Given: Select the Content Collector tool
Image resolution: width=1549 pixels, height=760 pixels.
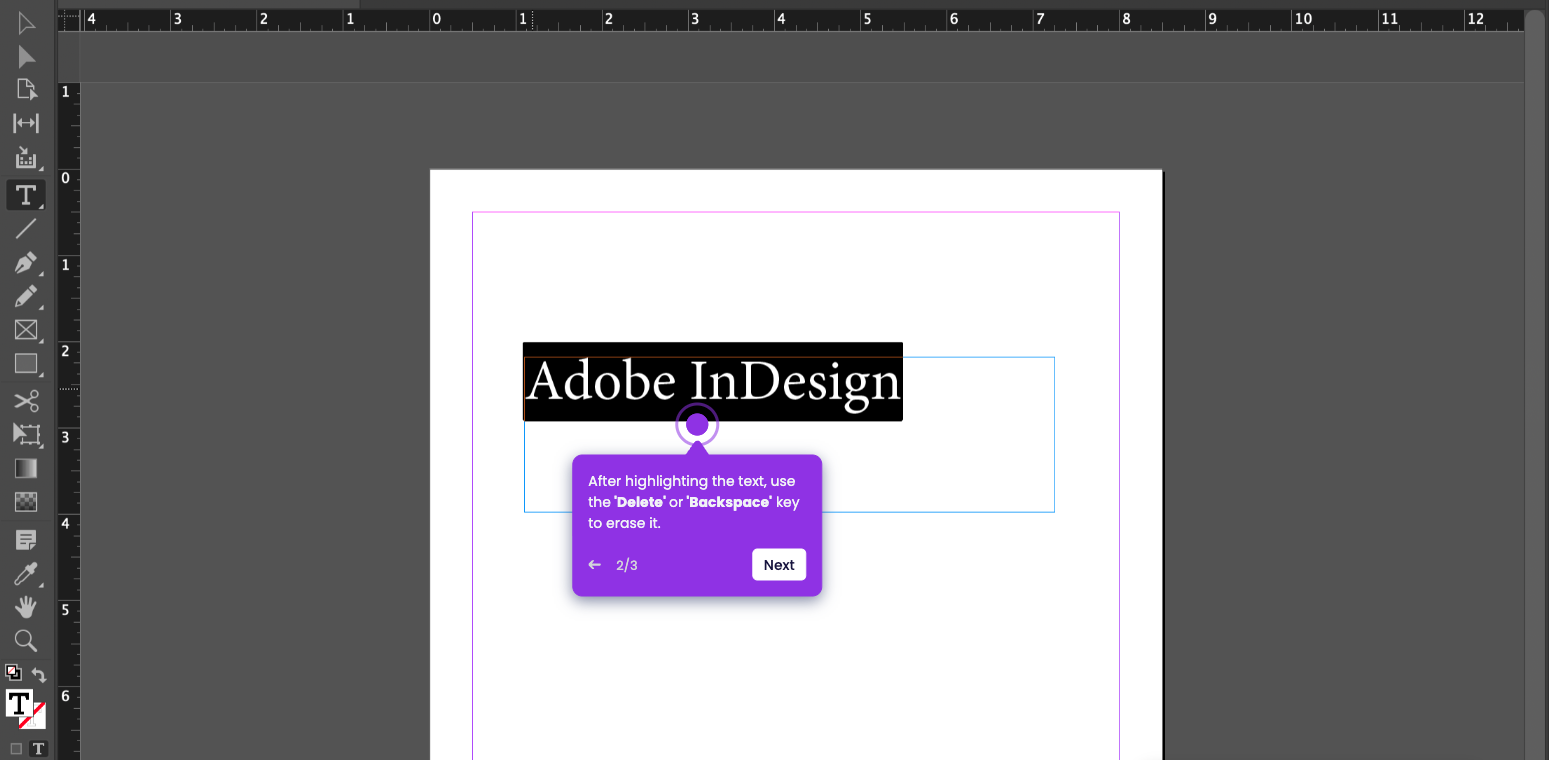Looking at the screenshot, I should click(26, 158).
